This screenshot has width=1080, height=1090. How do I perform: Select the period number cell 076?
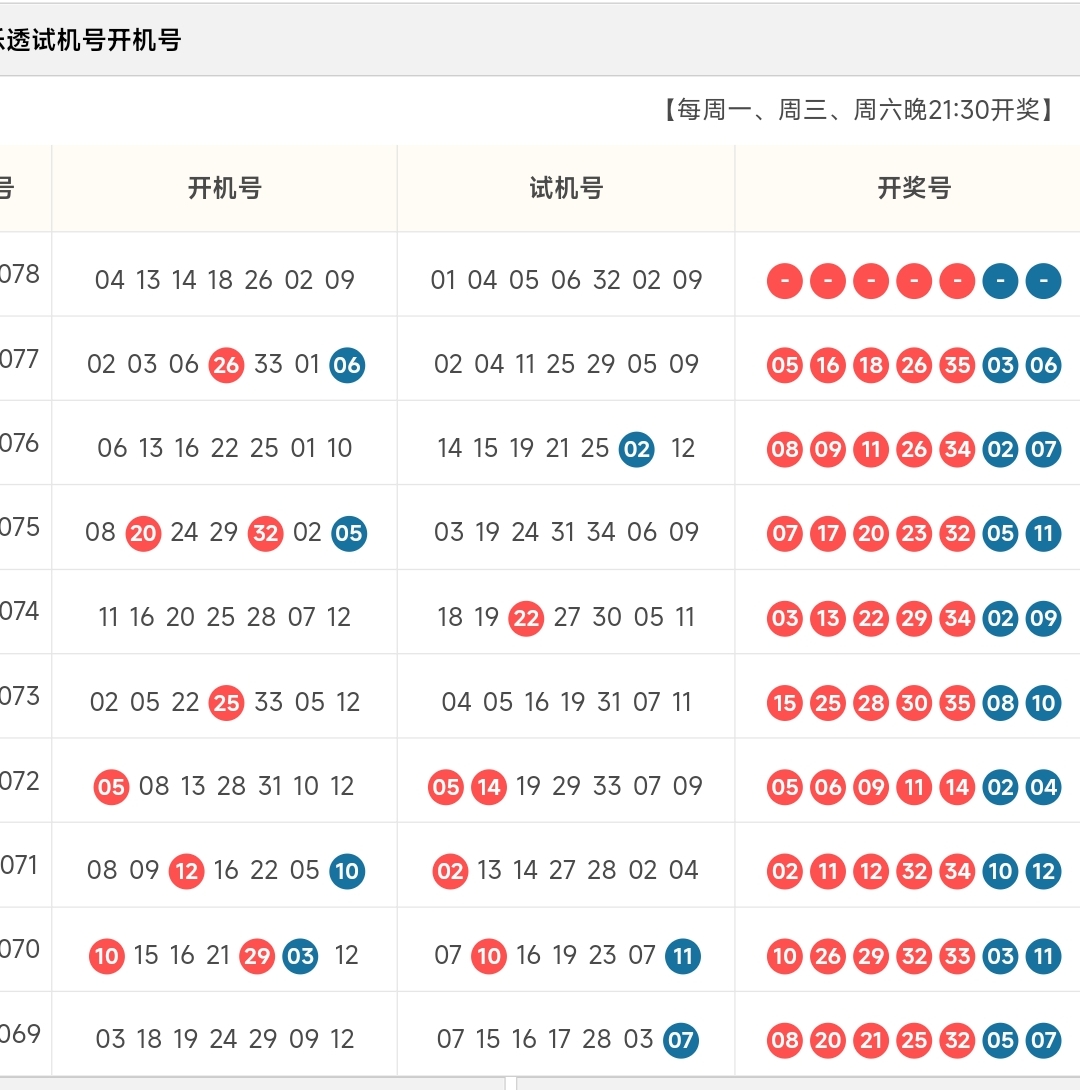(x=19, y=443)
